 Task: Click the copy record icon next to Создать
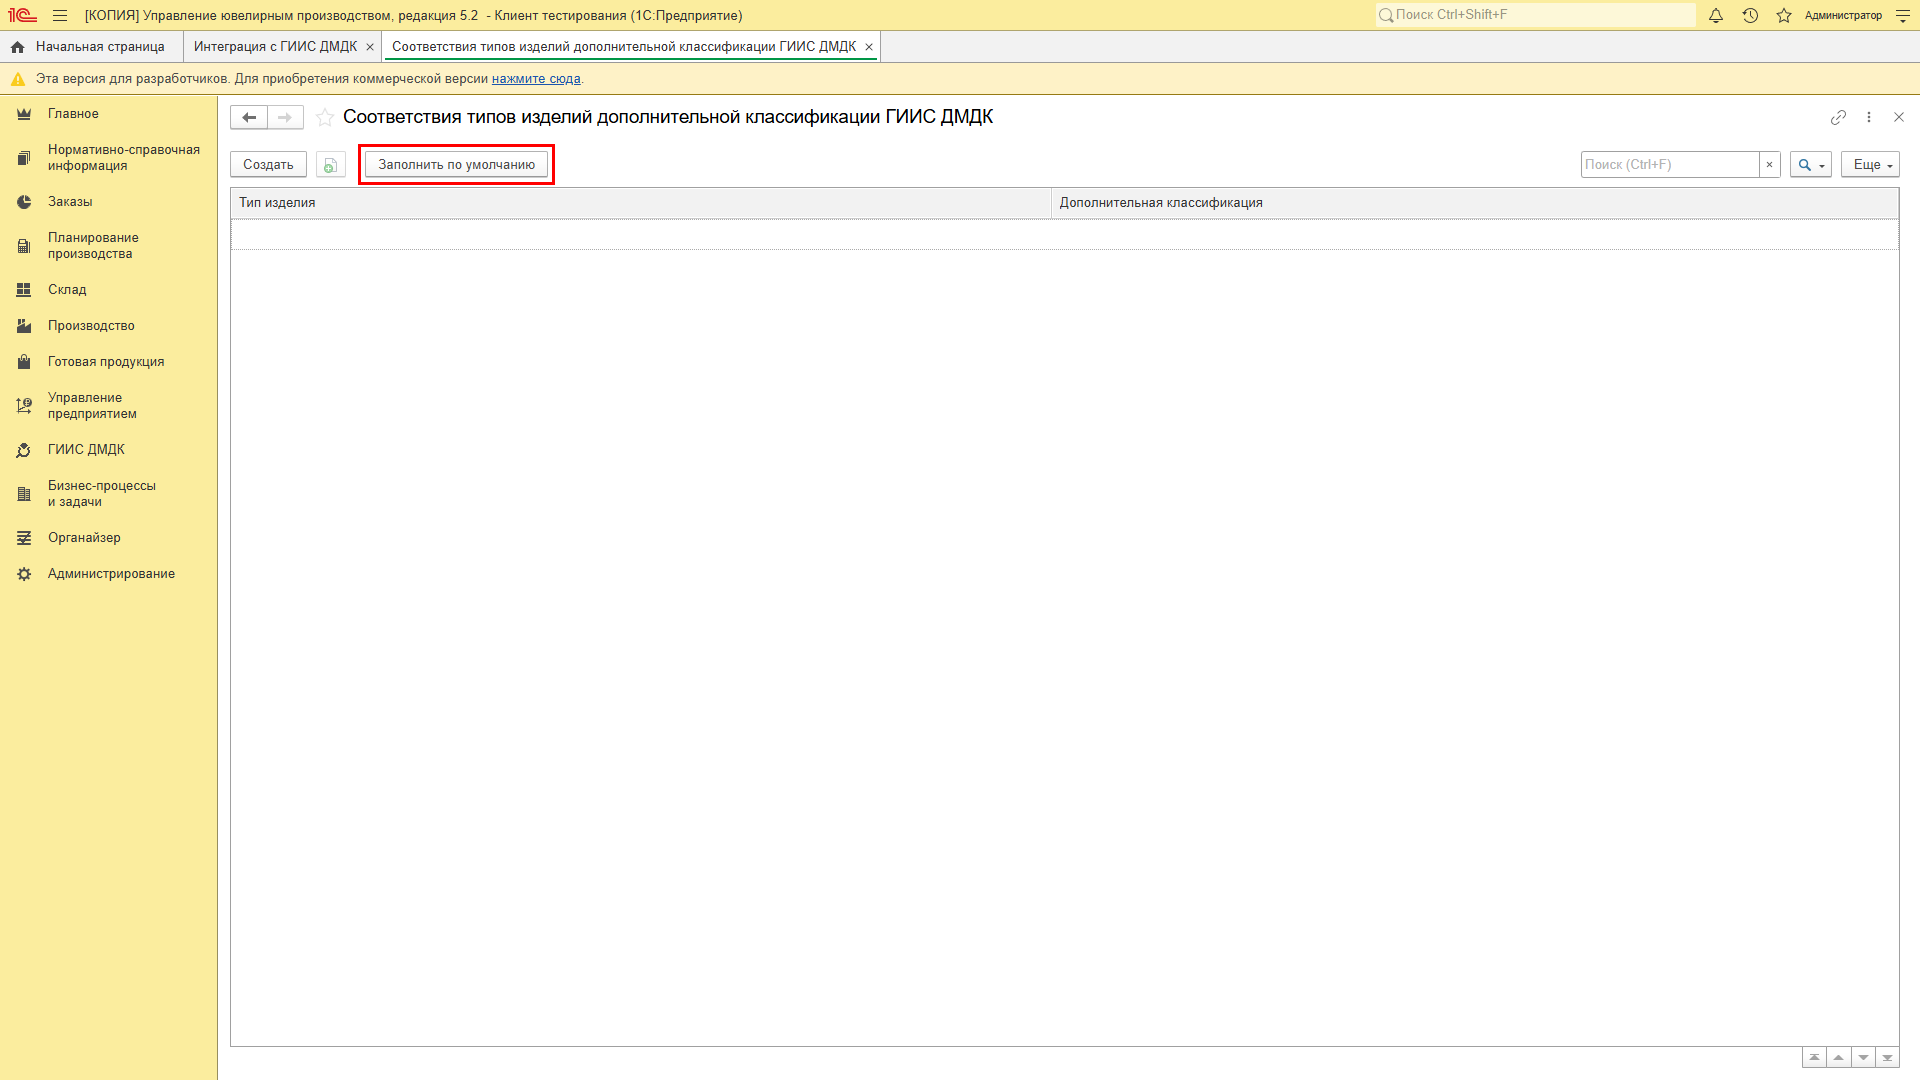330,165
